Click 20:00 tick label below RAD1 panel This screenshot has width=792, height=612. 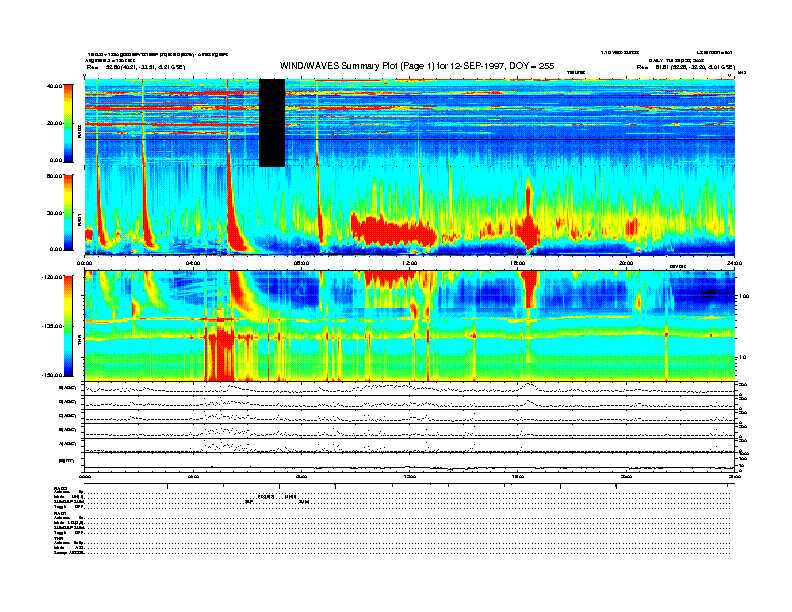click(626, 263)
